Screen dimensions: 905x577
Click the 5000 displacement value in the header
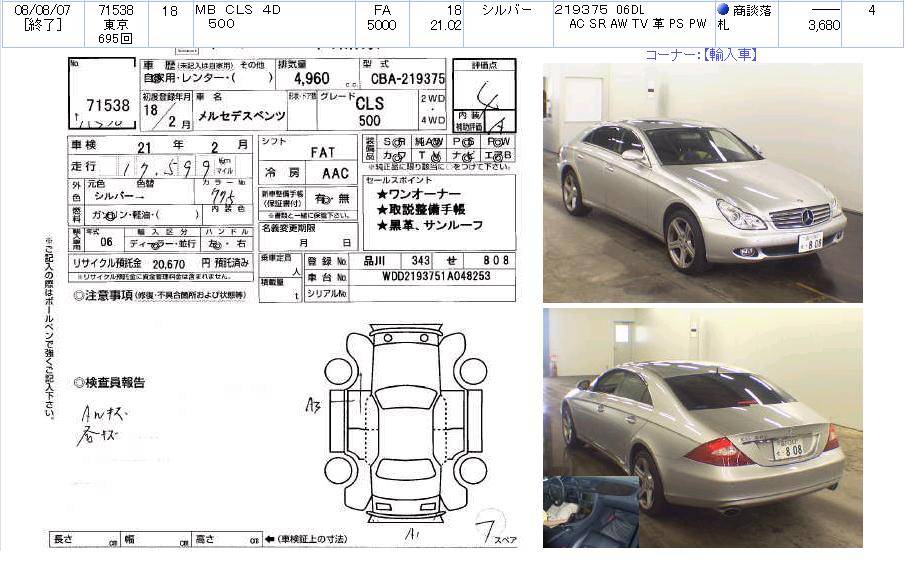click(x=382, y=25)
